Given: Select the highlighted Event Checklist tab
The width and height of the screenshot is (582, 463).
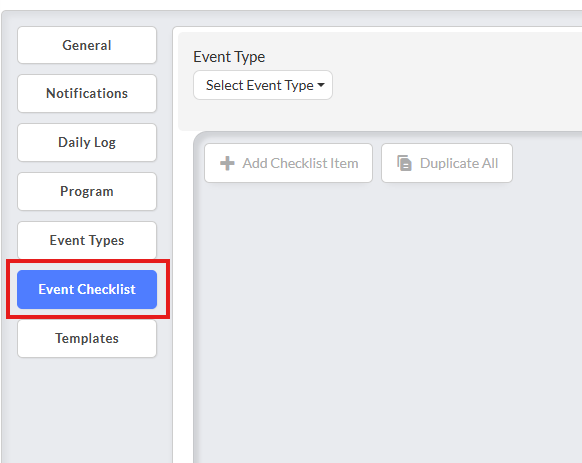Looking at the screenshot, I should coord(87,289).
